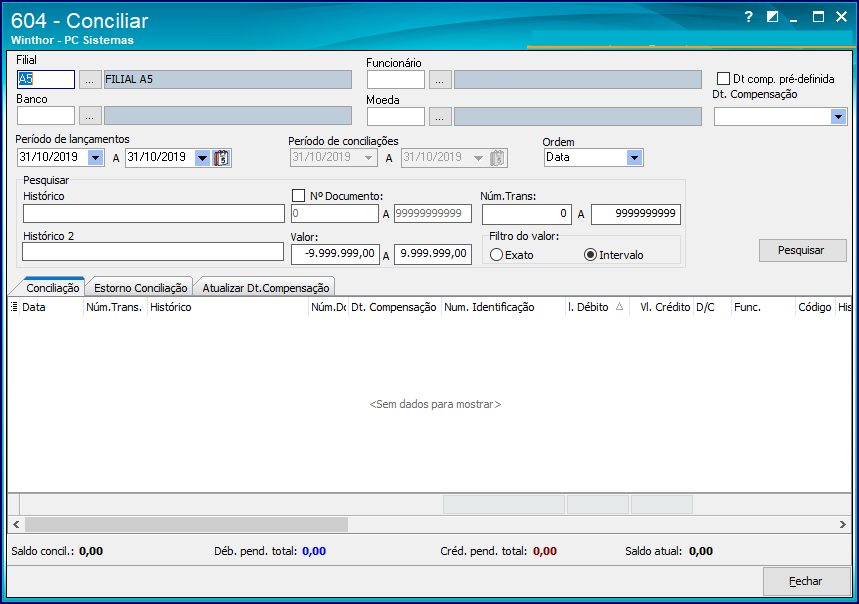Click the Data column header
Image resolution: width=859 pixels, height=604 pixels.
coord(51,307)
